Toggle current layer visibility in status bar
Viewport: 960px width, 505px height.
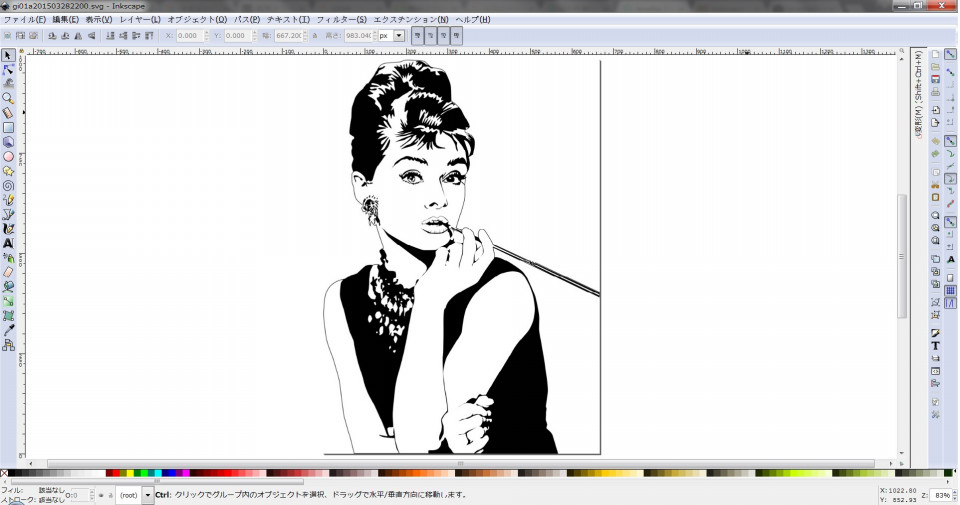101,495
